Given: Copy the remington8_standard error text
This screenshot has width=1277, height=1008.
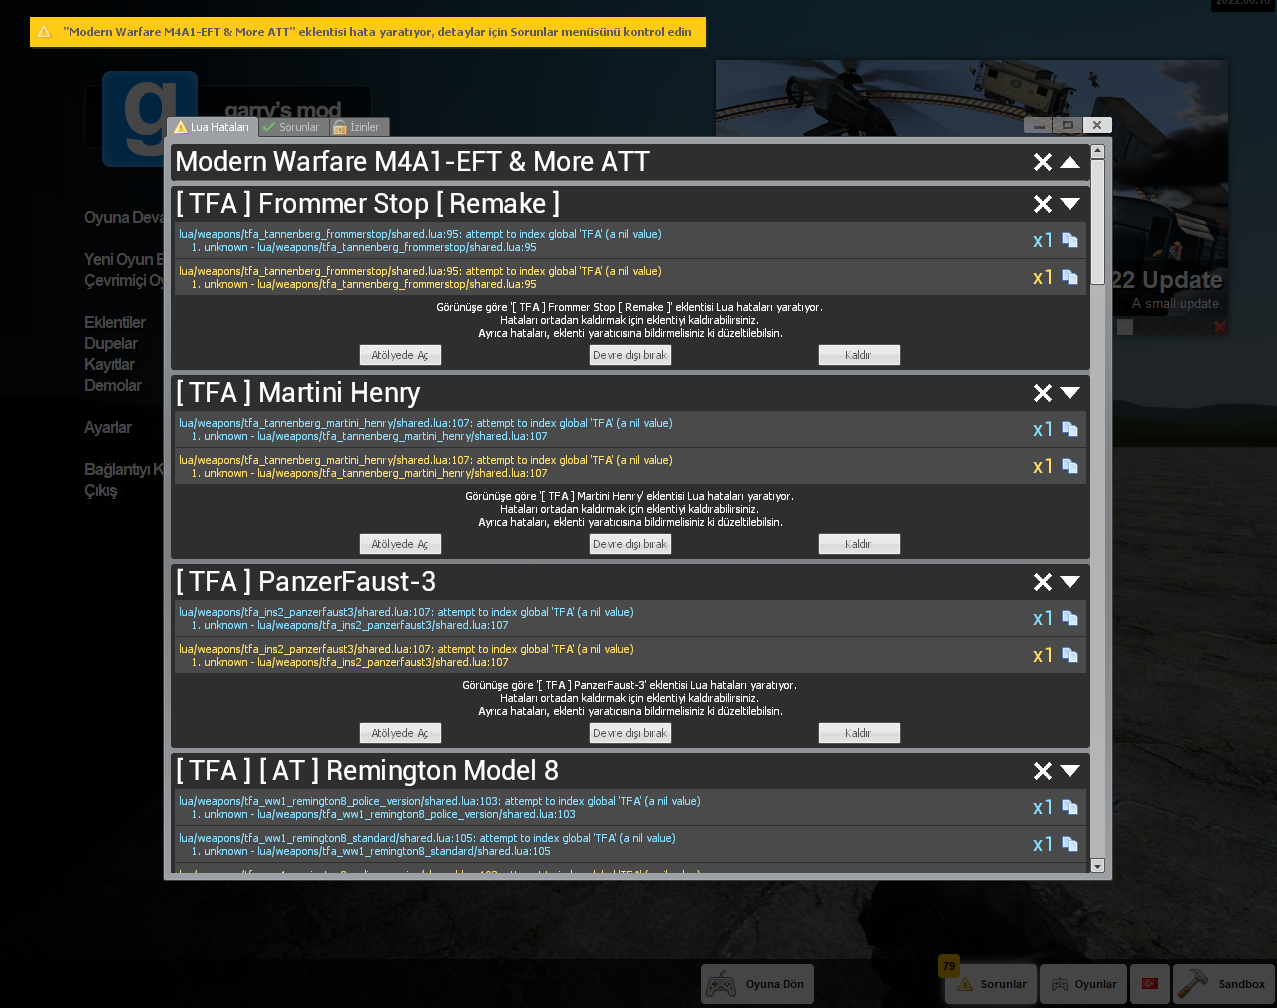Looking at the screenshot, I should pos(1070,844).
